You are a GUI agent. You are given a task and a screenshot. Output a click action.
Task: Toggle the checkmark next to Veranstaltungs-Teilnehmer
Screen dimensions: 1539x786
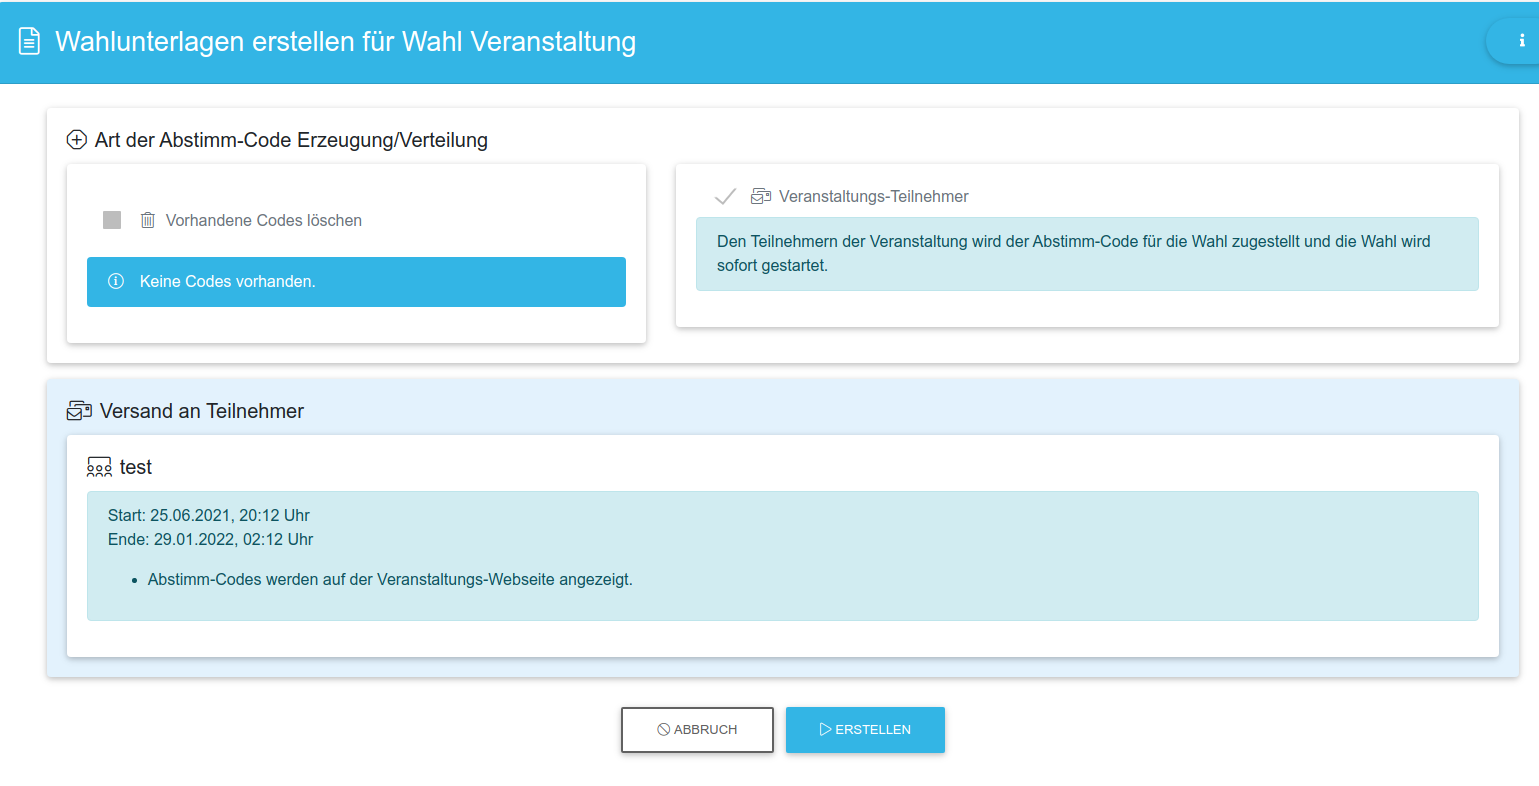[x=725, y=197]
